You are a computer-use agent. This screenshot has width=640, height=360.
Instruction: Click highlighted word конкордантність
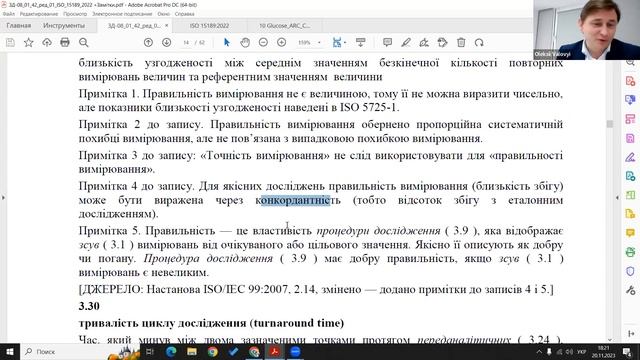tap(298, 200)
